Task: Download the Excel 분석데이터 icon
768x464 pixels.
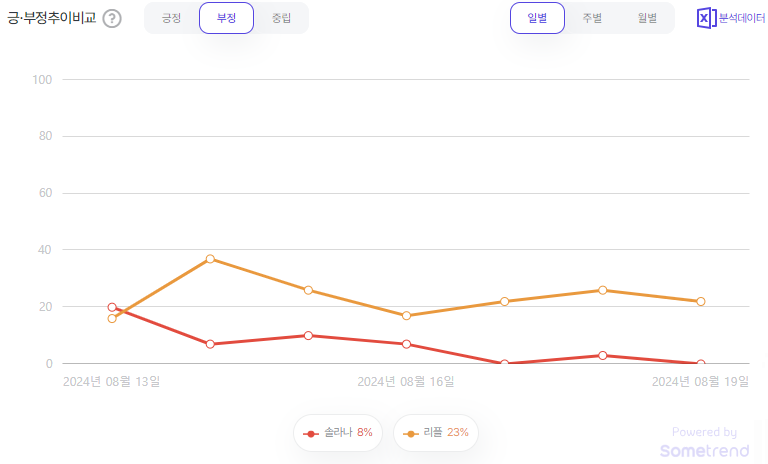Action: 706,18
